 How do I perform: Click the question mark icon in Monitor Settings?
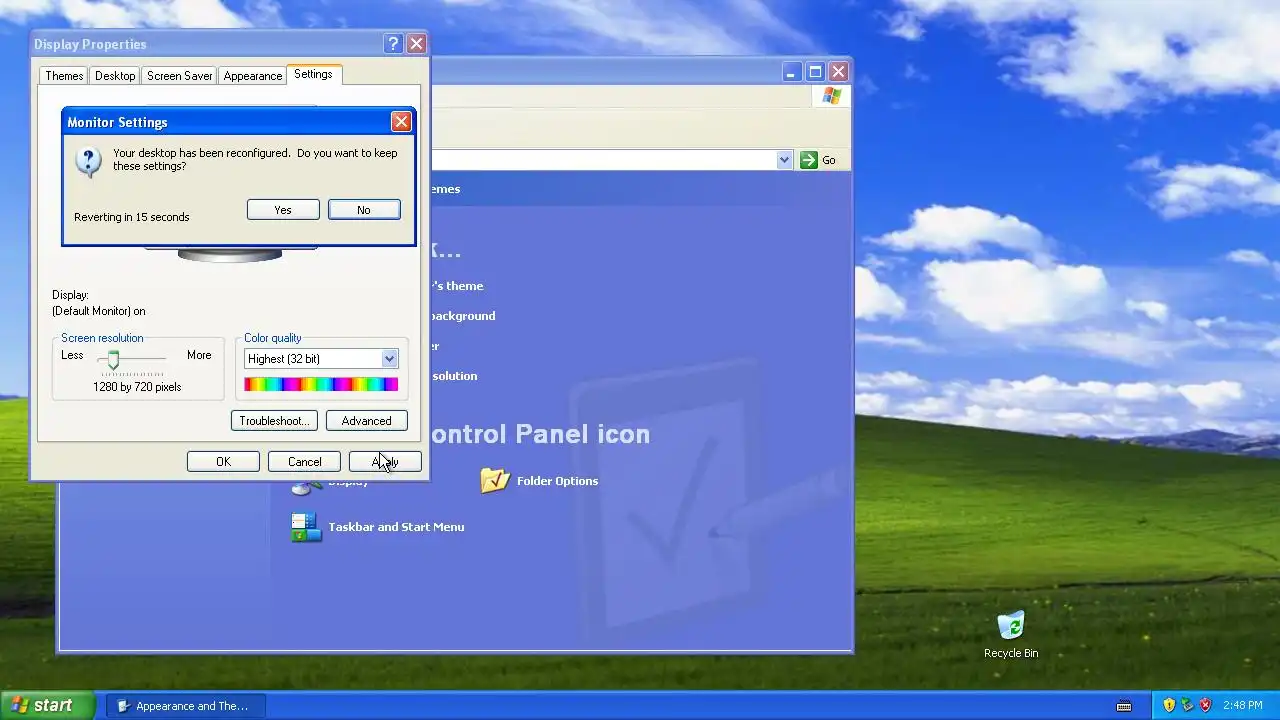88,161
